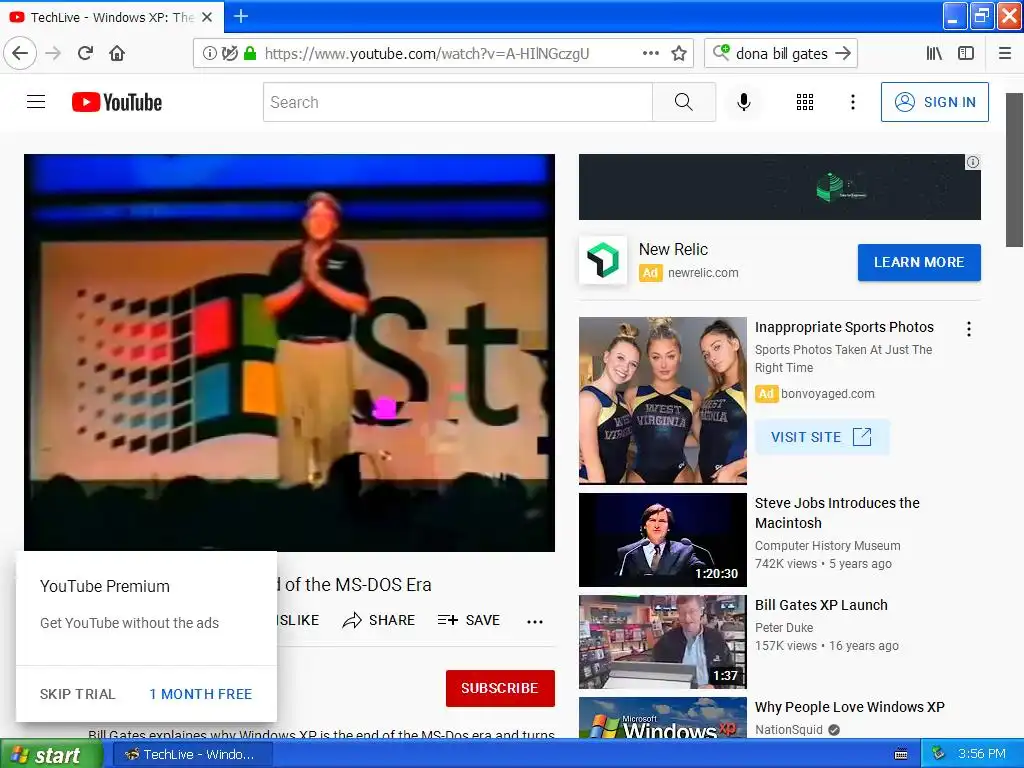Click the browser search box text 'dona bill gates'
The height and width of the screenshot is (768, 1024).
(782, 54)
